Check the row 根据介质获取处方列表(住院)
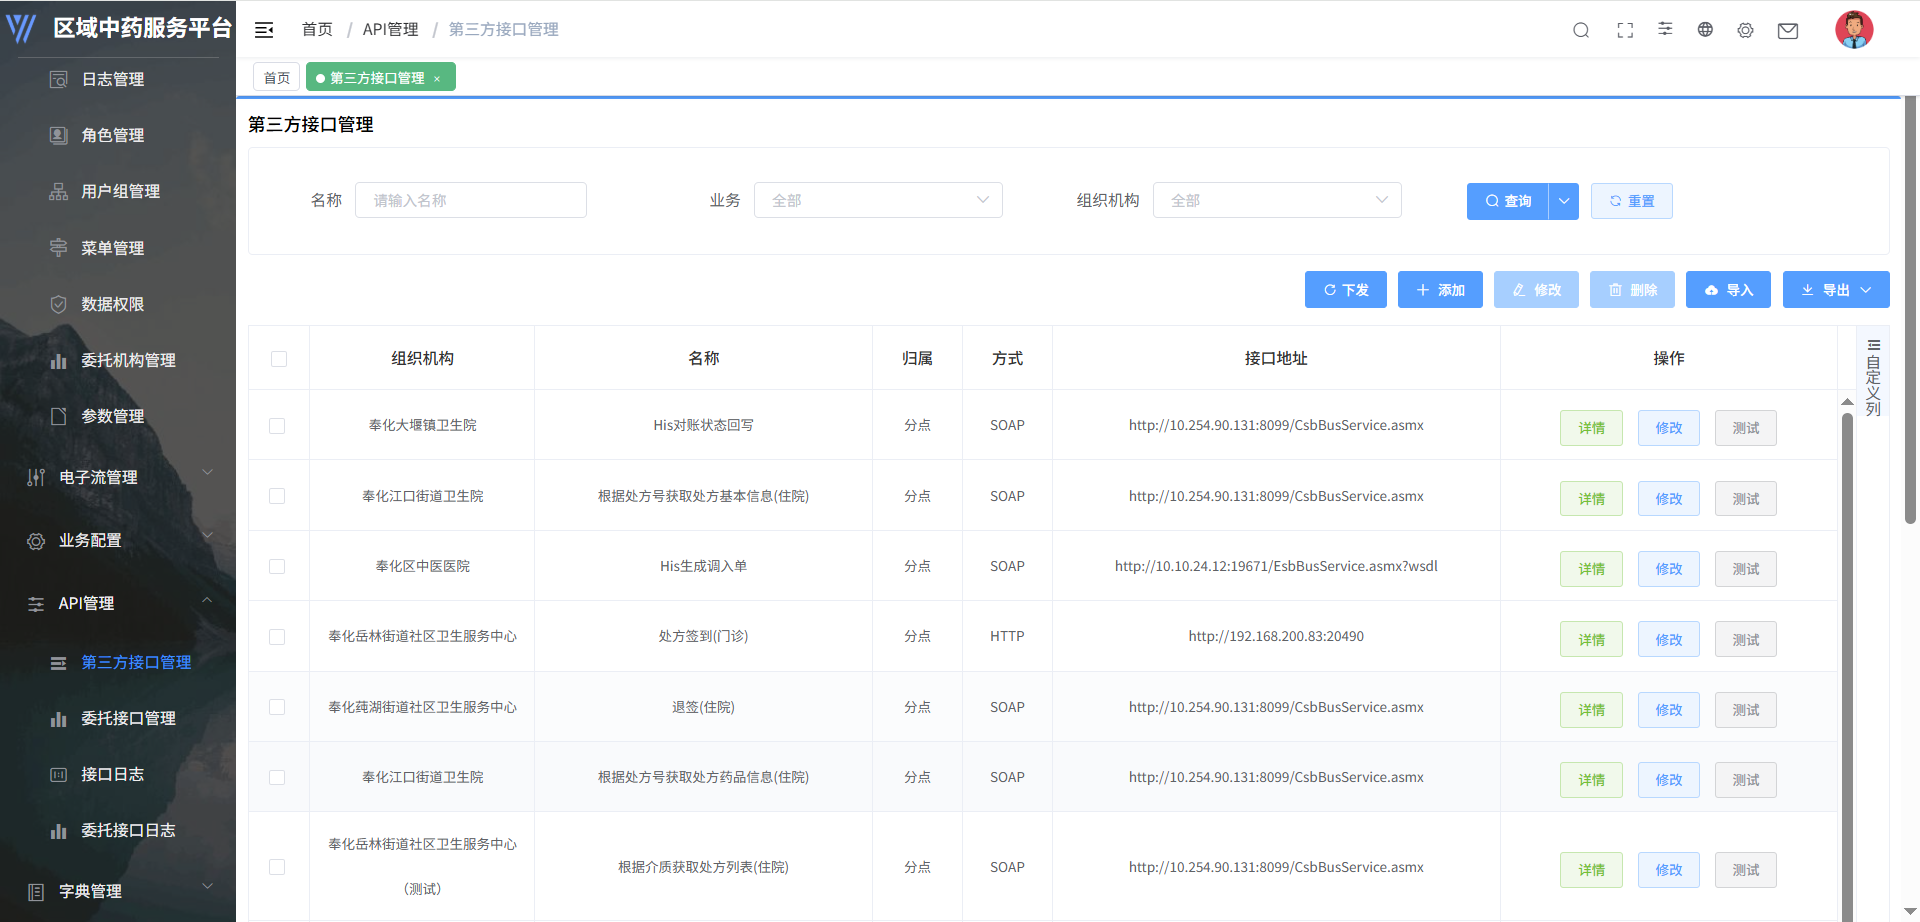Viewport: 1920px width, 922px height. (277, 867)
